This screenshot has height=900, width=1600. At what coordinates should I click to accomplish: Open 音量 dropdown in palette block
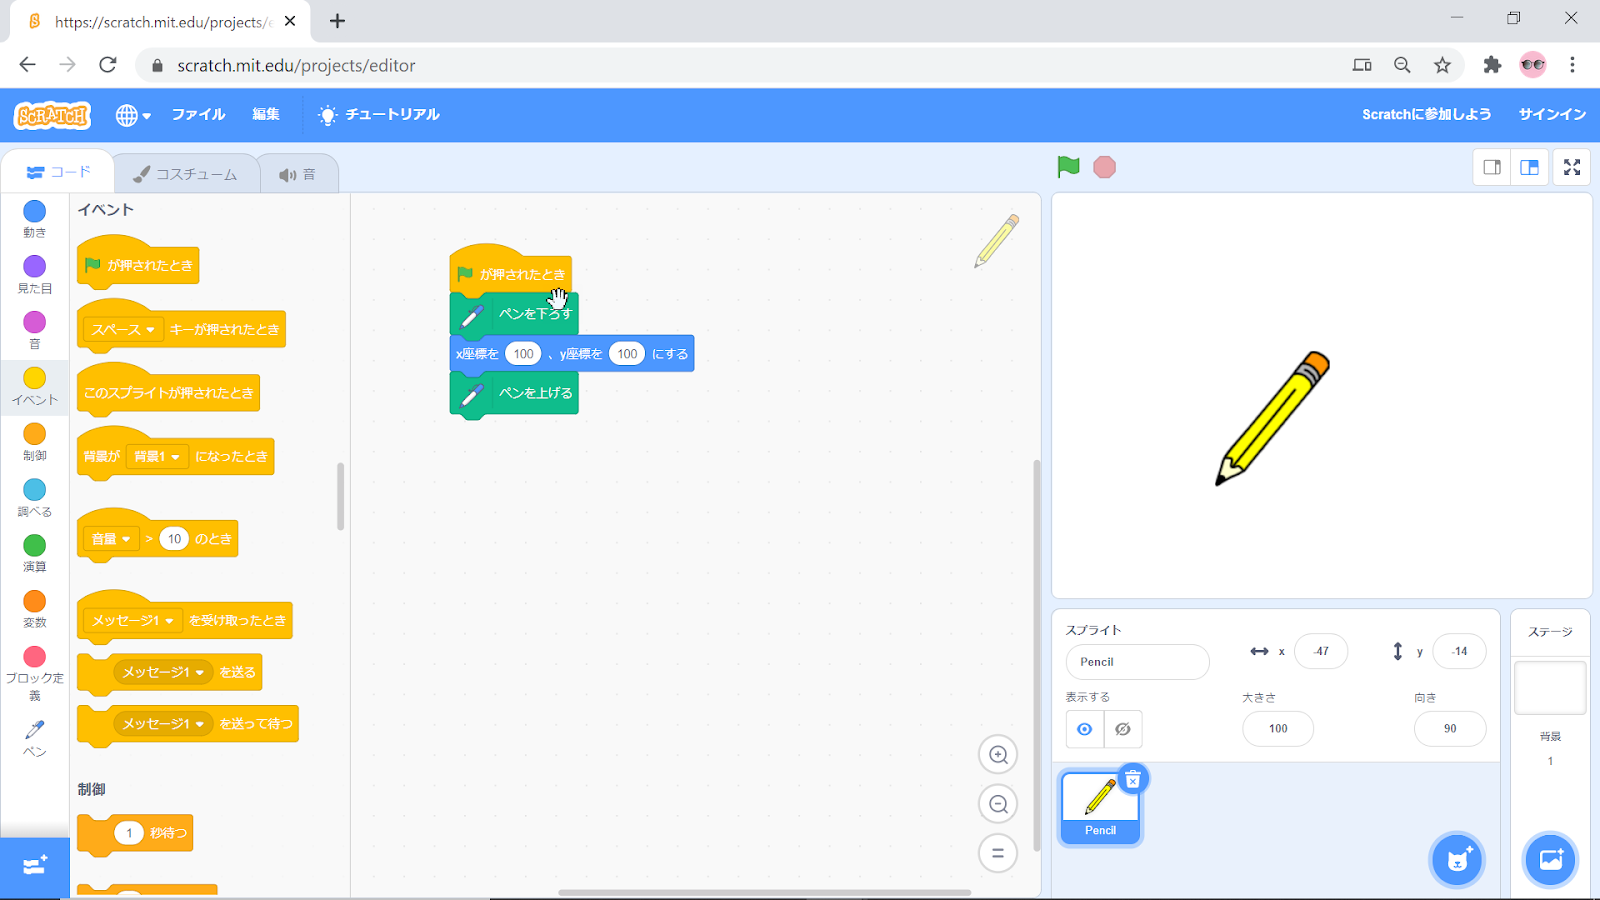(x=111, y=539)
